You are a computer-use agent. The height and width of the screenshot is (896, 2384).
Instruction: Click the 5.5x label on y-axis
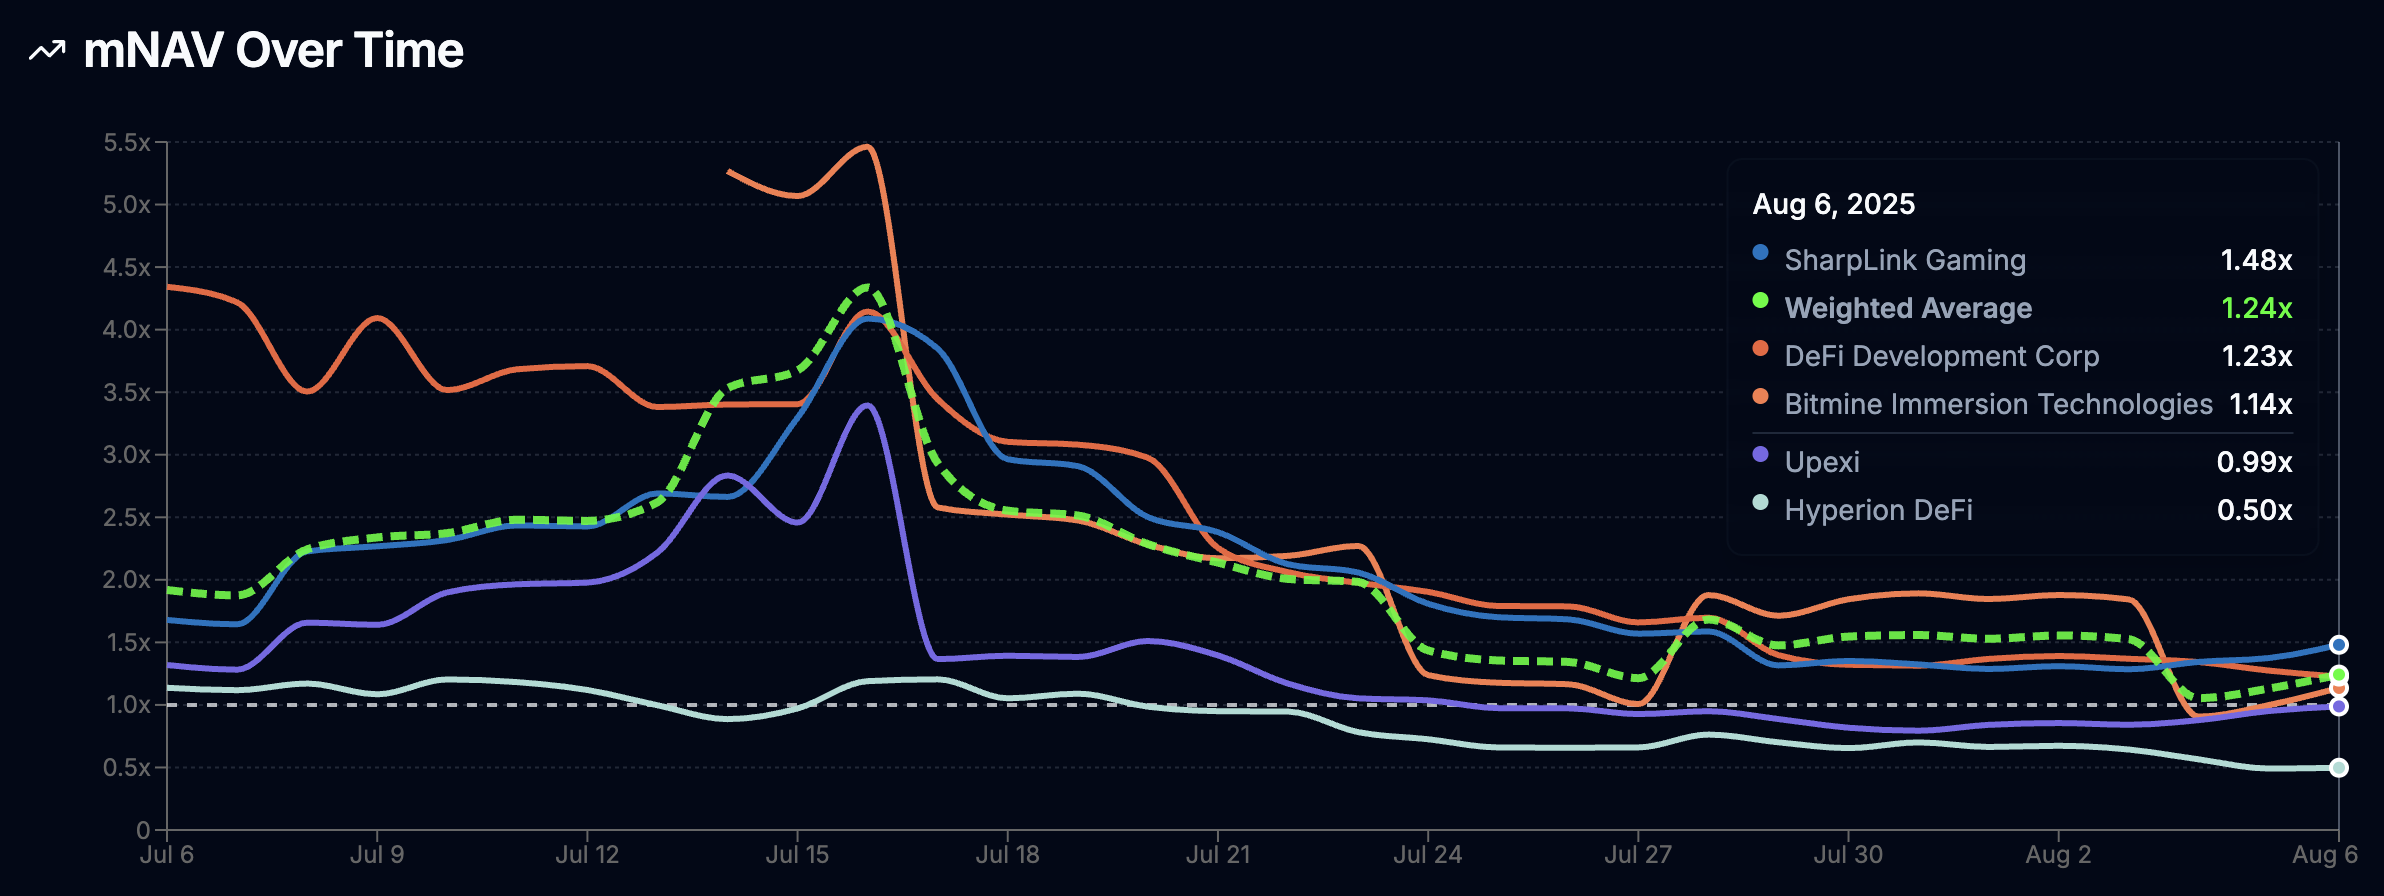tap(126, 143)
